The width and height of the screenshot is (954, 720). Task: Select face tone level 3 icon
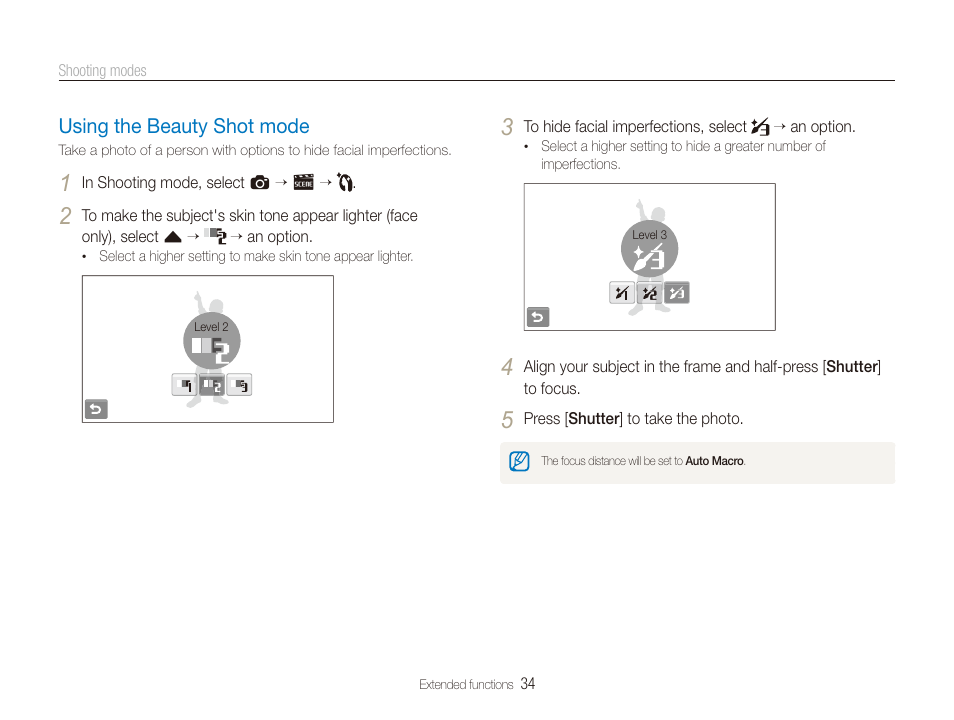(240, 385)
